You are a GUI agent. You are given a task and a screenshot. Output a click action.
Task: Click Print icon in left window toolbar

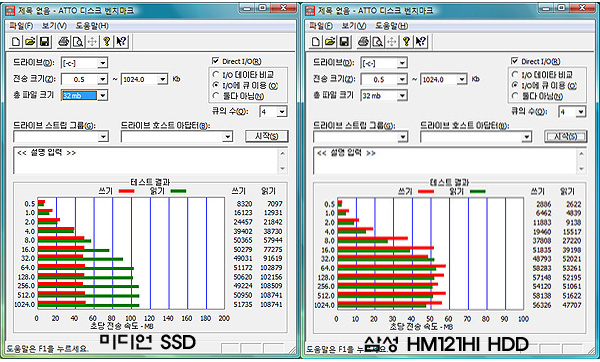click(64, 41)
